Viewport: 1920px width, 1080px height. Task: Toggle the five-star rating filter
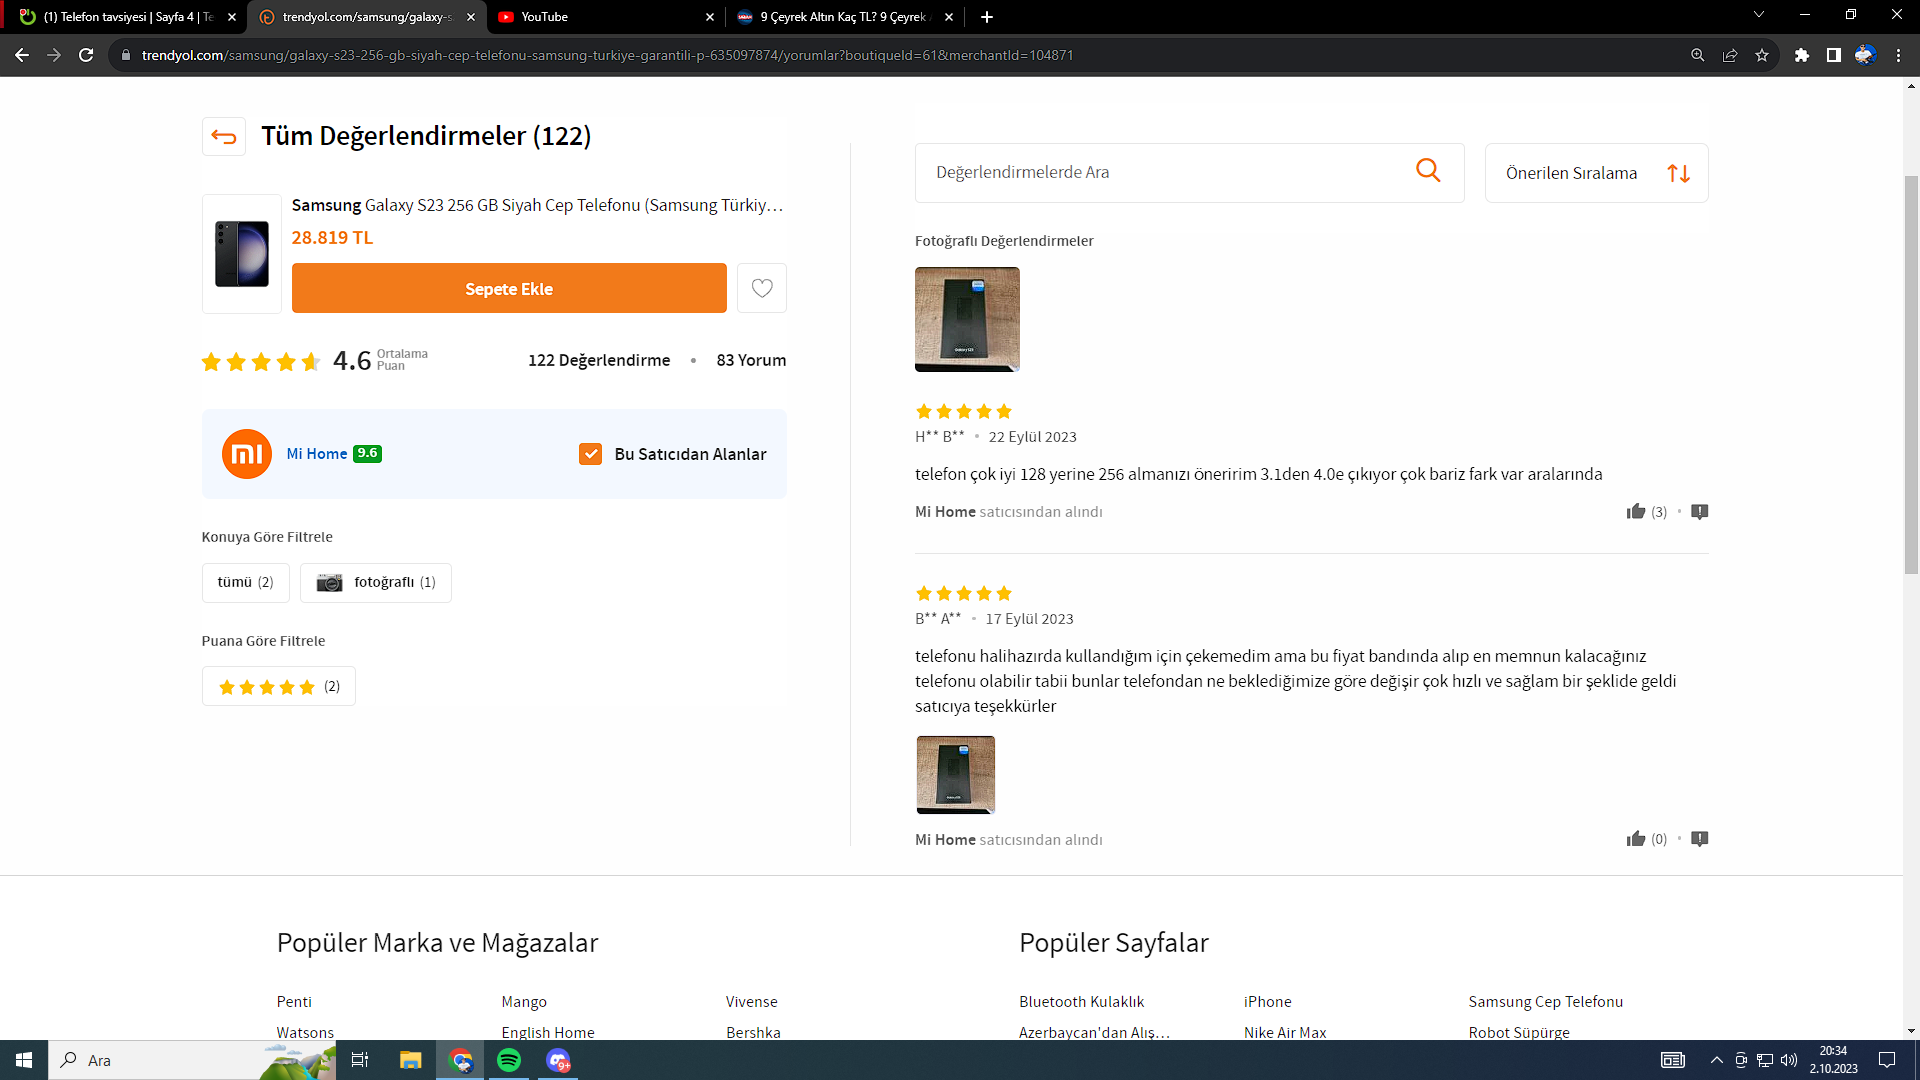pyautogui.click(x=279, y=687)
